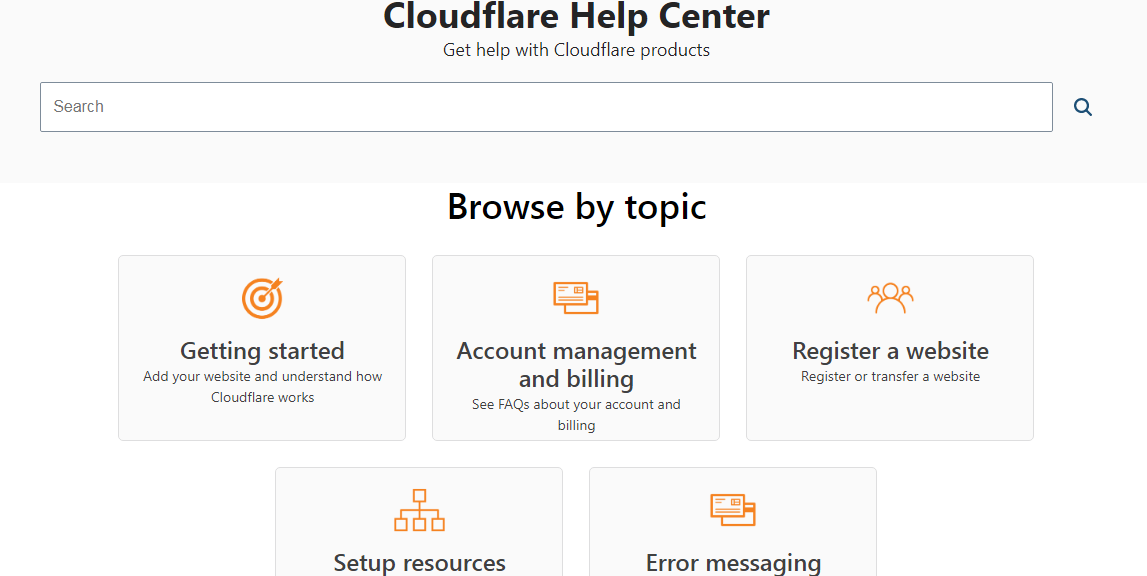Click the orange target icon for Getting started
Image resolution: width=1147 pixels, height=576 pixels.
[x=262, y=298]
